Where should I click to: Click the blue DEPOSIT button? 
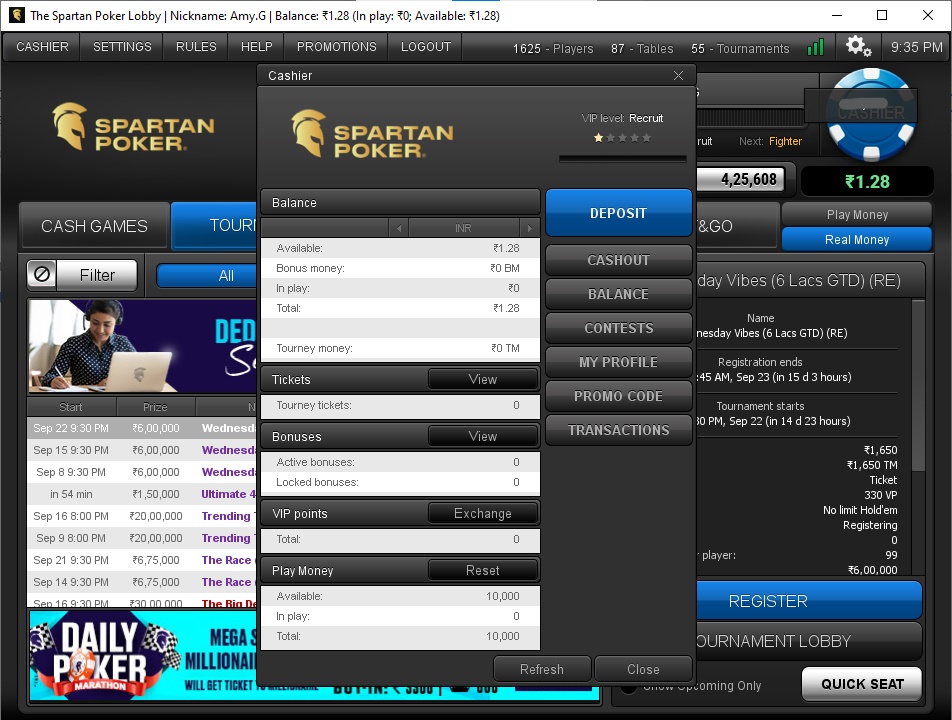tap(619, 213)
